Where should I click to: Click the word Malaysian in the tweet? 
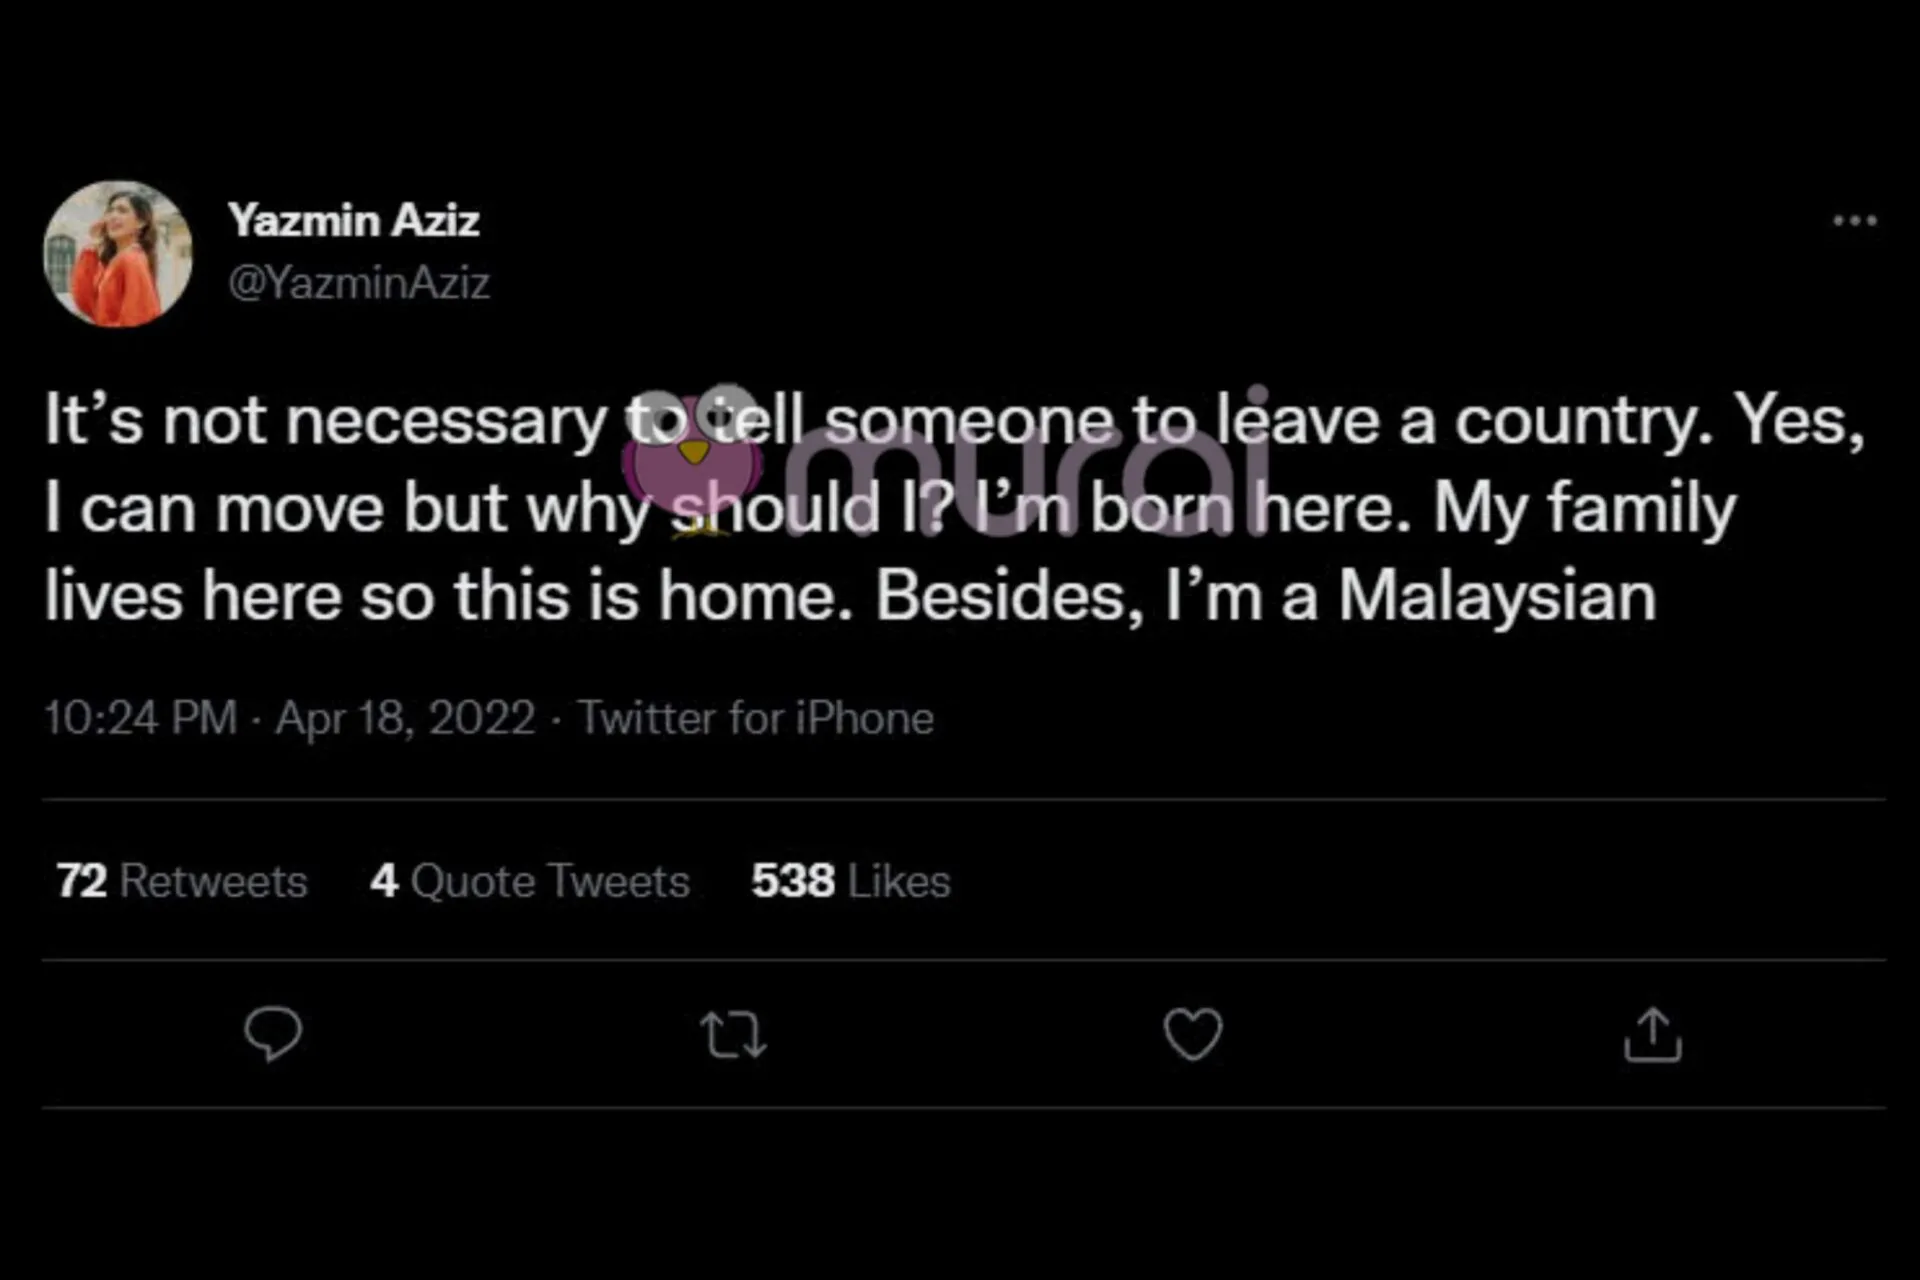click(x=1497, y=597)
